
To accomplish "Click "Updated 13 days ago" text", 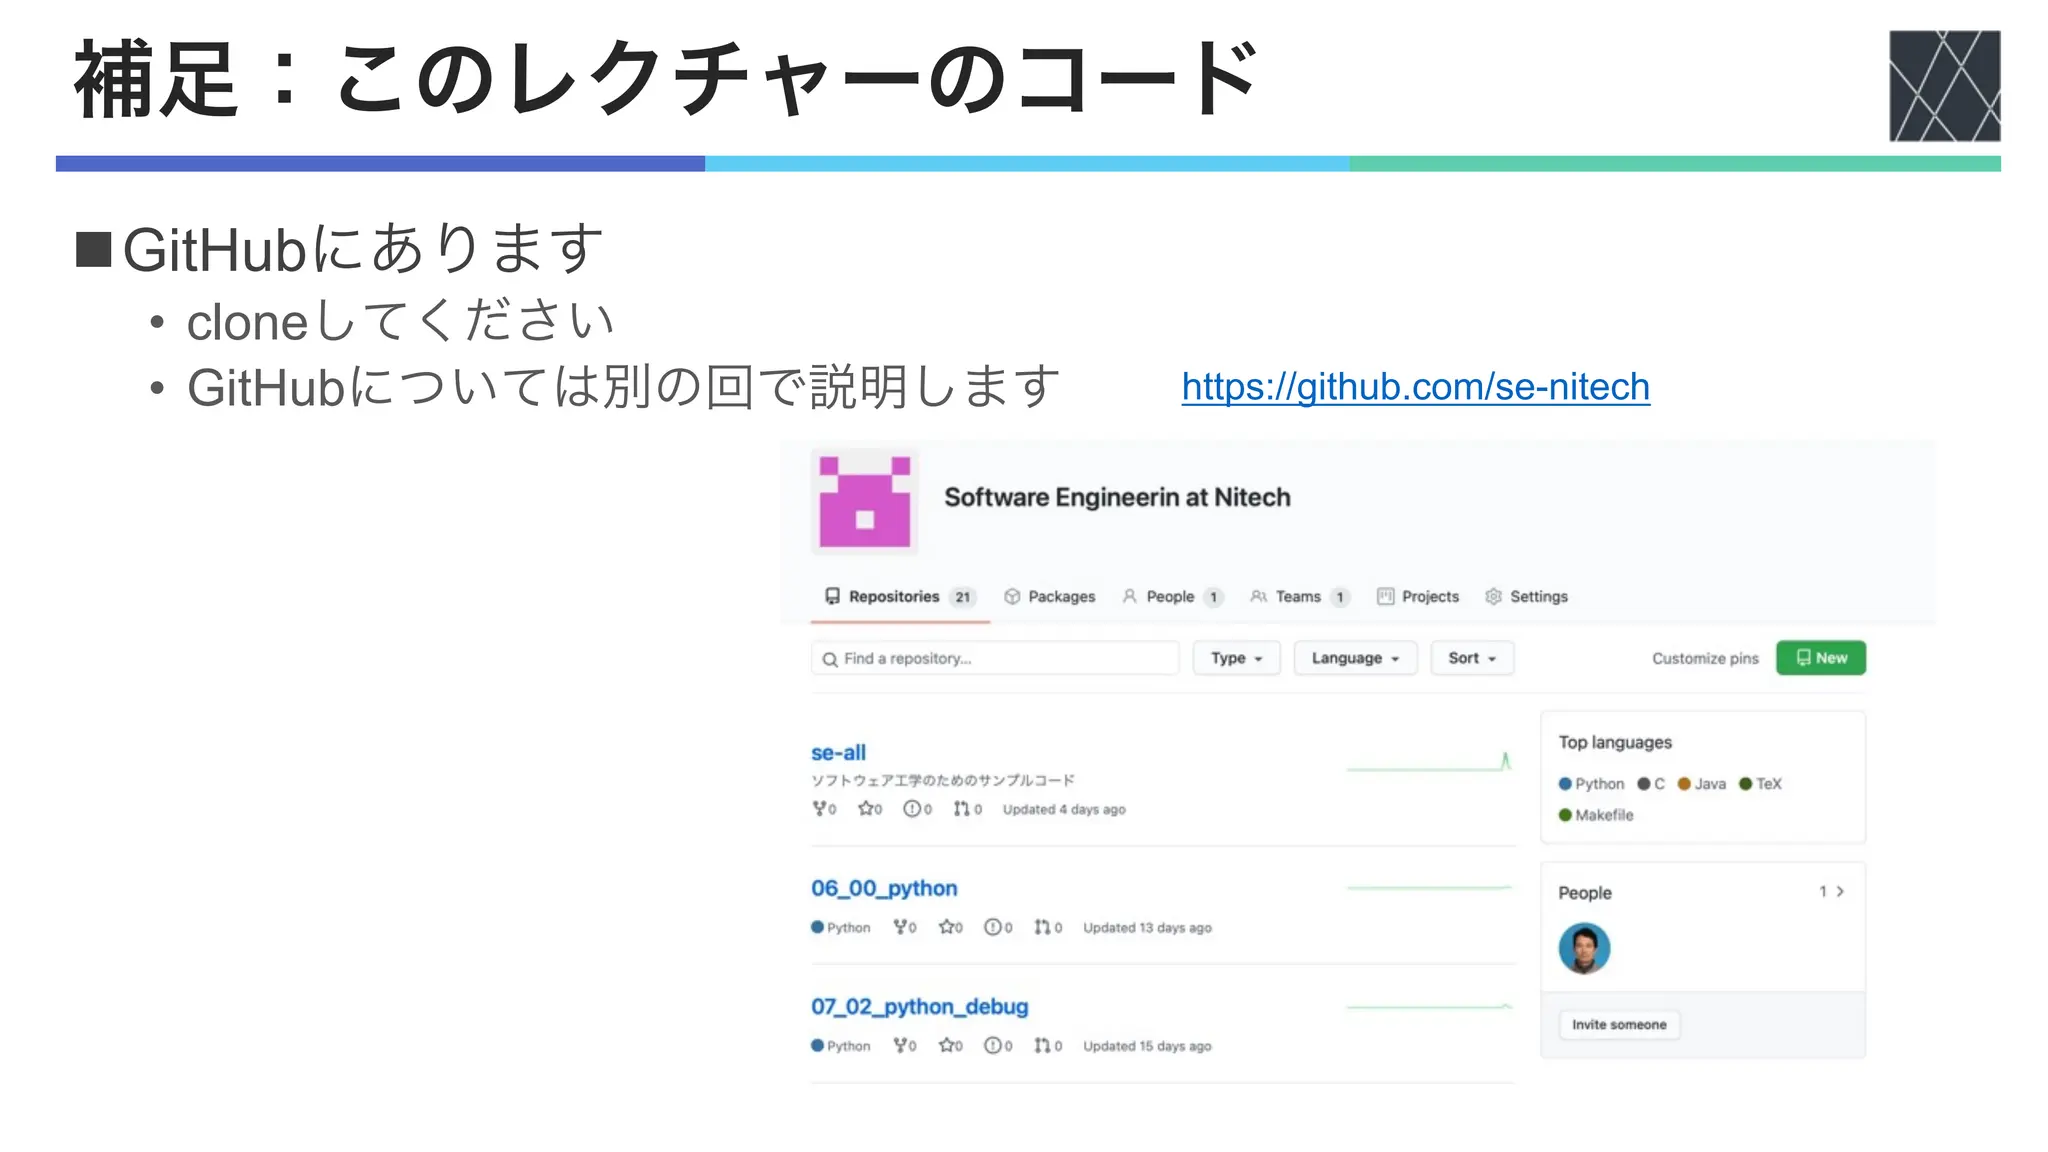I will (1147, 928).
